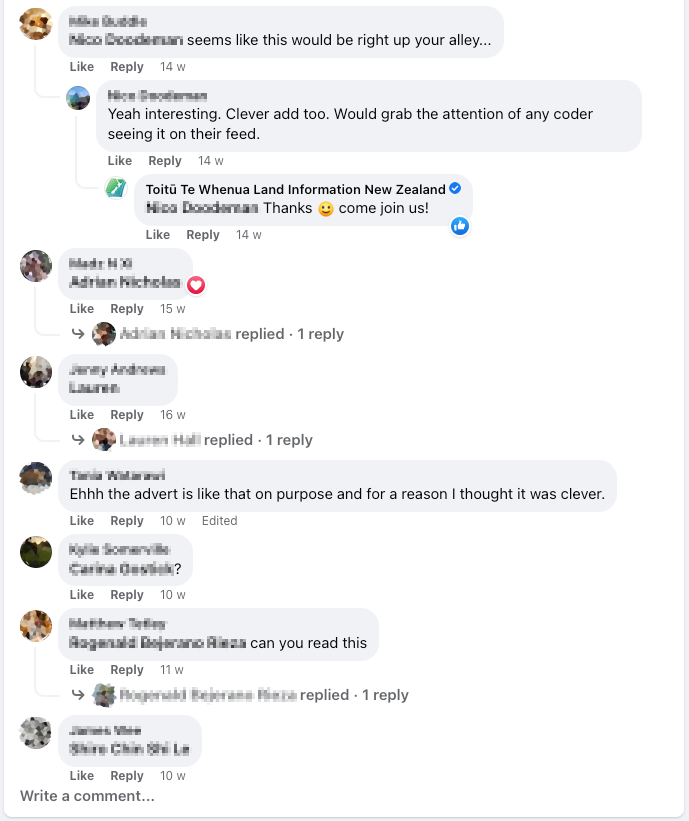689x821 pixels.
Task: Like the 'Yeah interesting. Clever add' reply
Action: 120,161
